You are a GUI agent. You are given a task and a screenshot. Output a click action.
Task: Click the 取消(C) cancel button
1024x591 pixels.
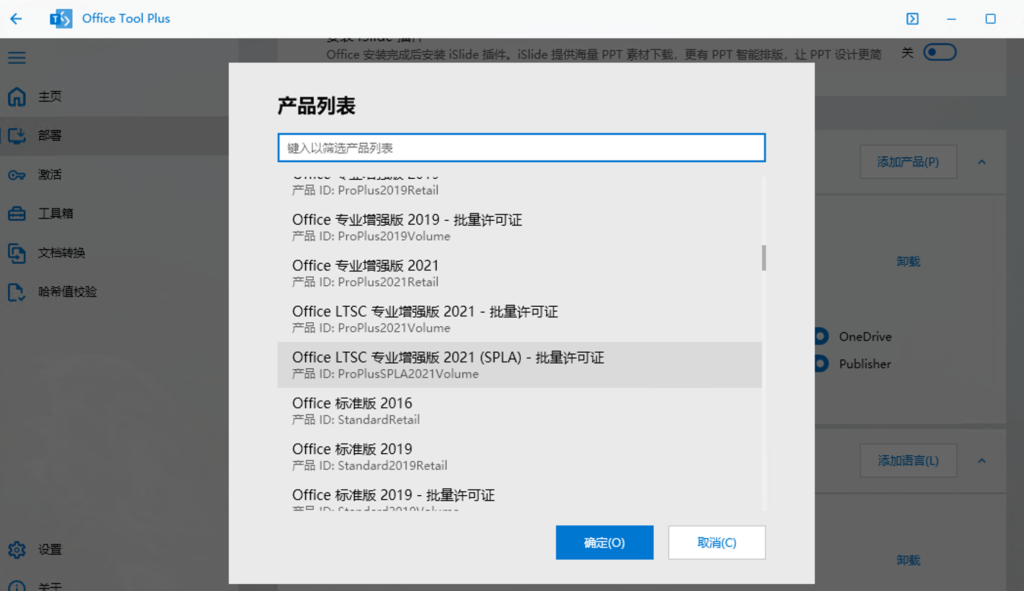[x=716, y=543]
